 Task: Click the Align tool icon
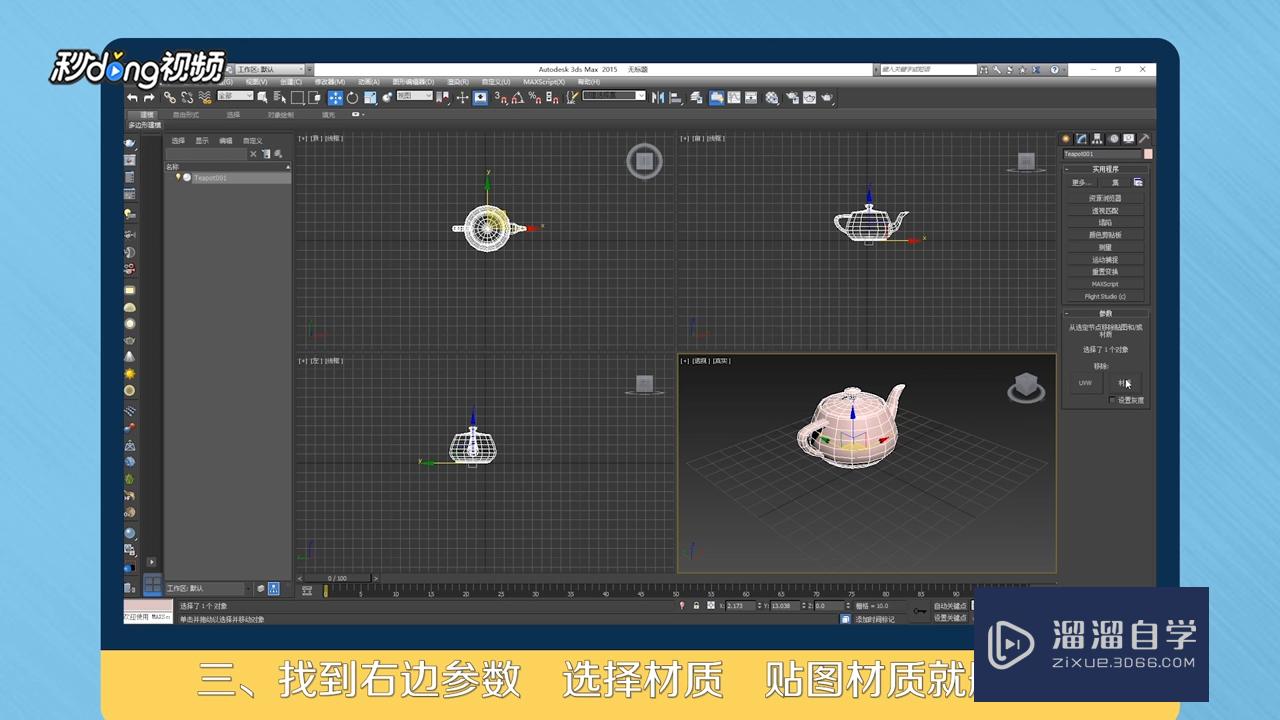[676, 97]
